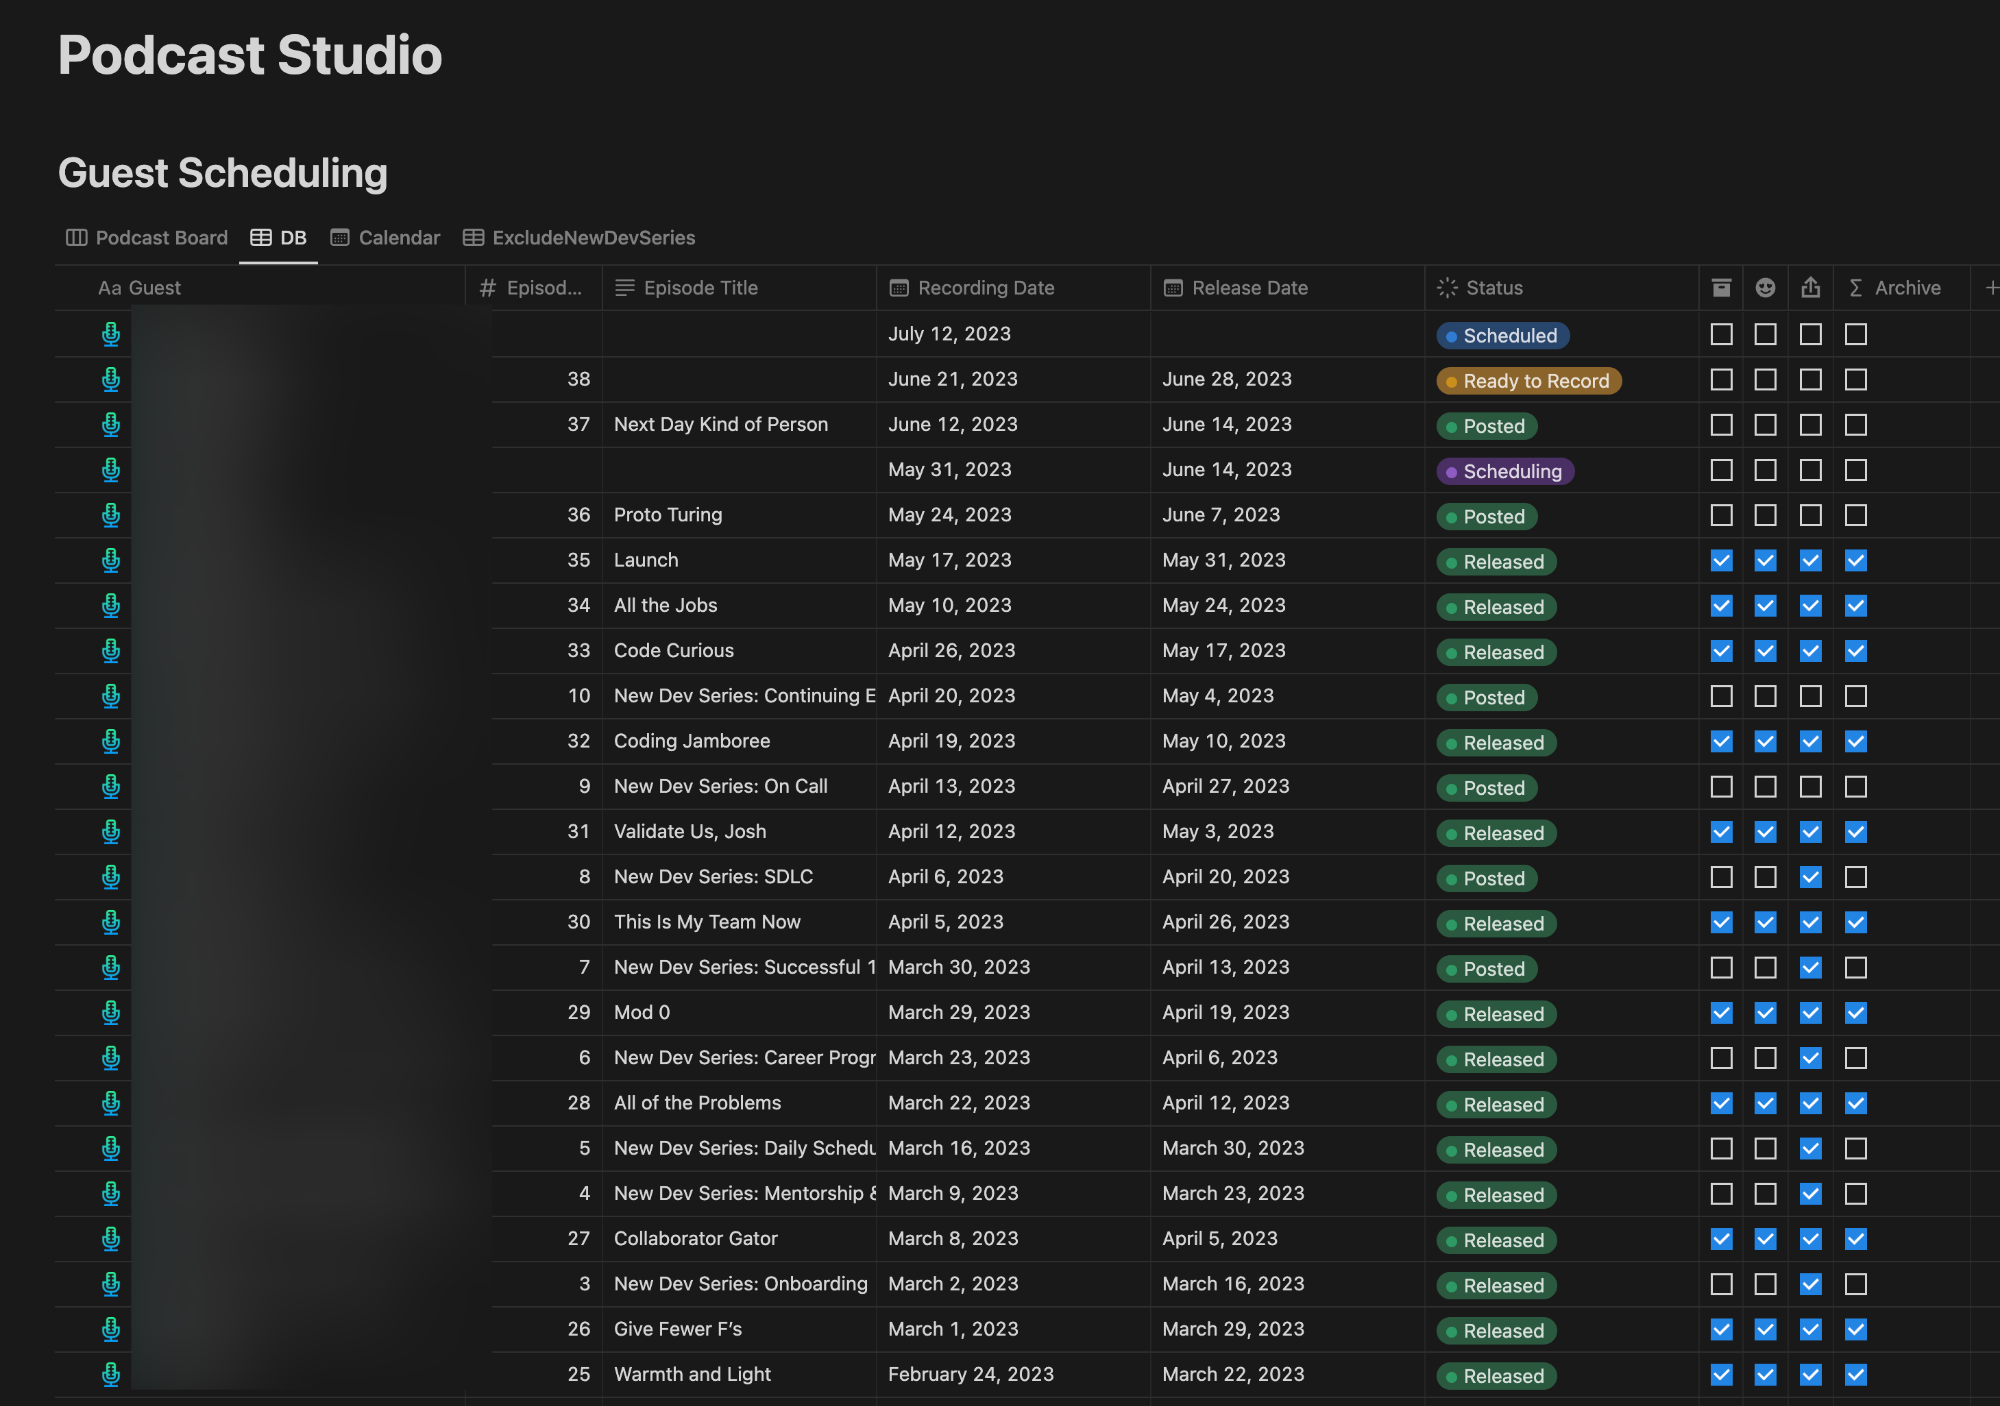
Task: Click the smiley face column header icon
Action: pyautogui.click(x=1765, y=288)
